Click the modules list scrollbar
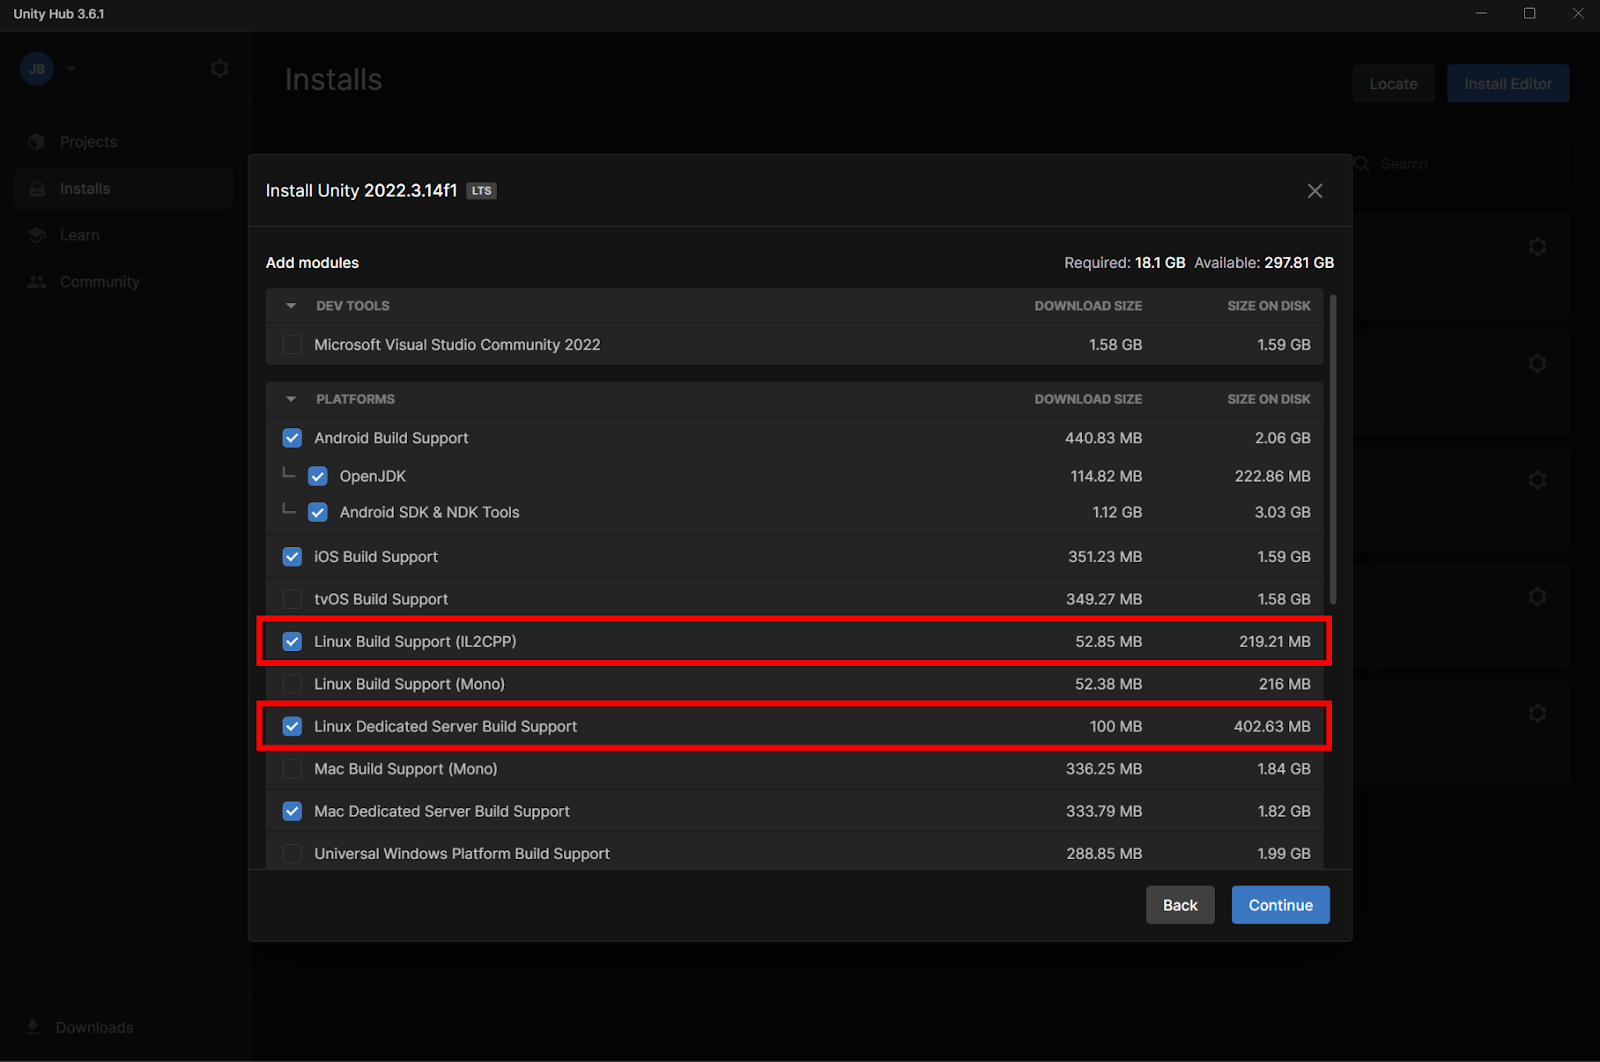This screenshot has width=1600, height=1062. tap(1333, 449)
